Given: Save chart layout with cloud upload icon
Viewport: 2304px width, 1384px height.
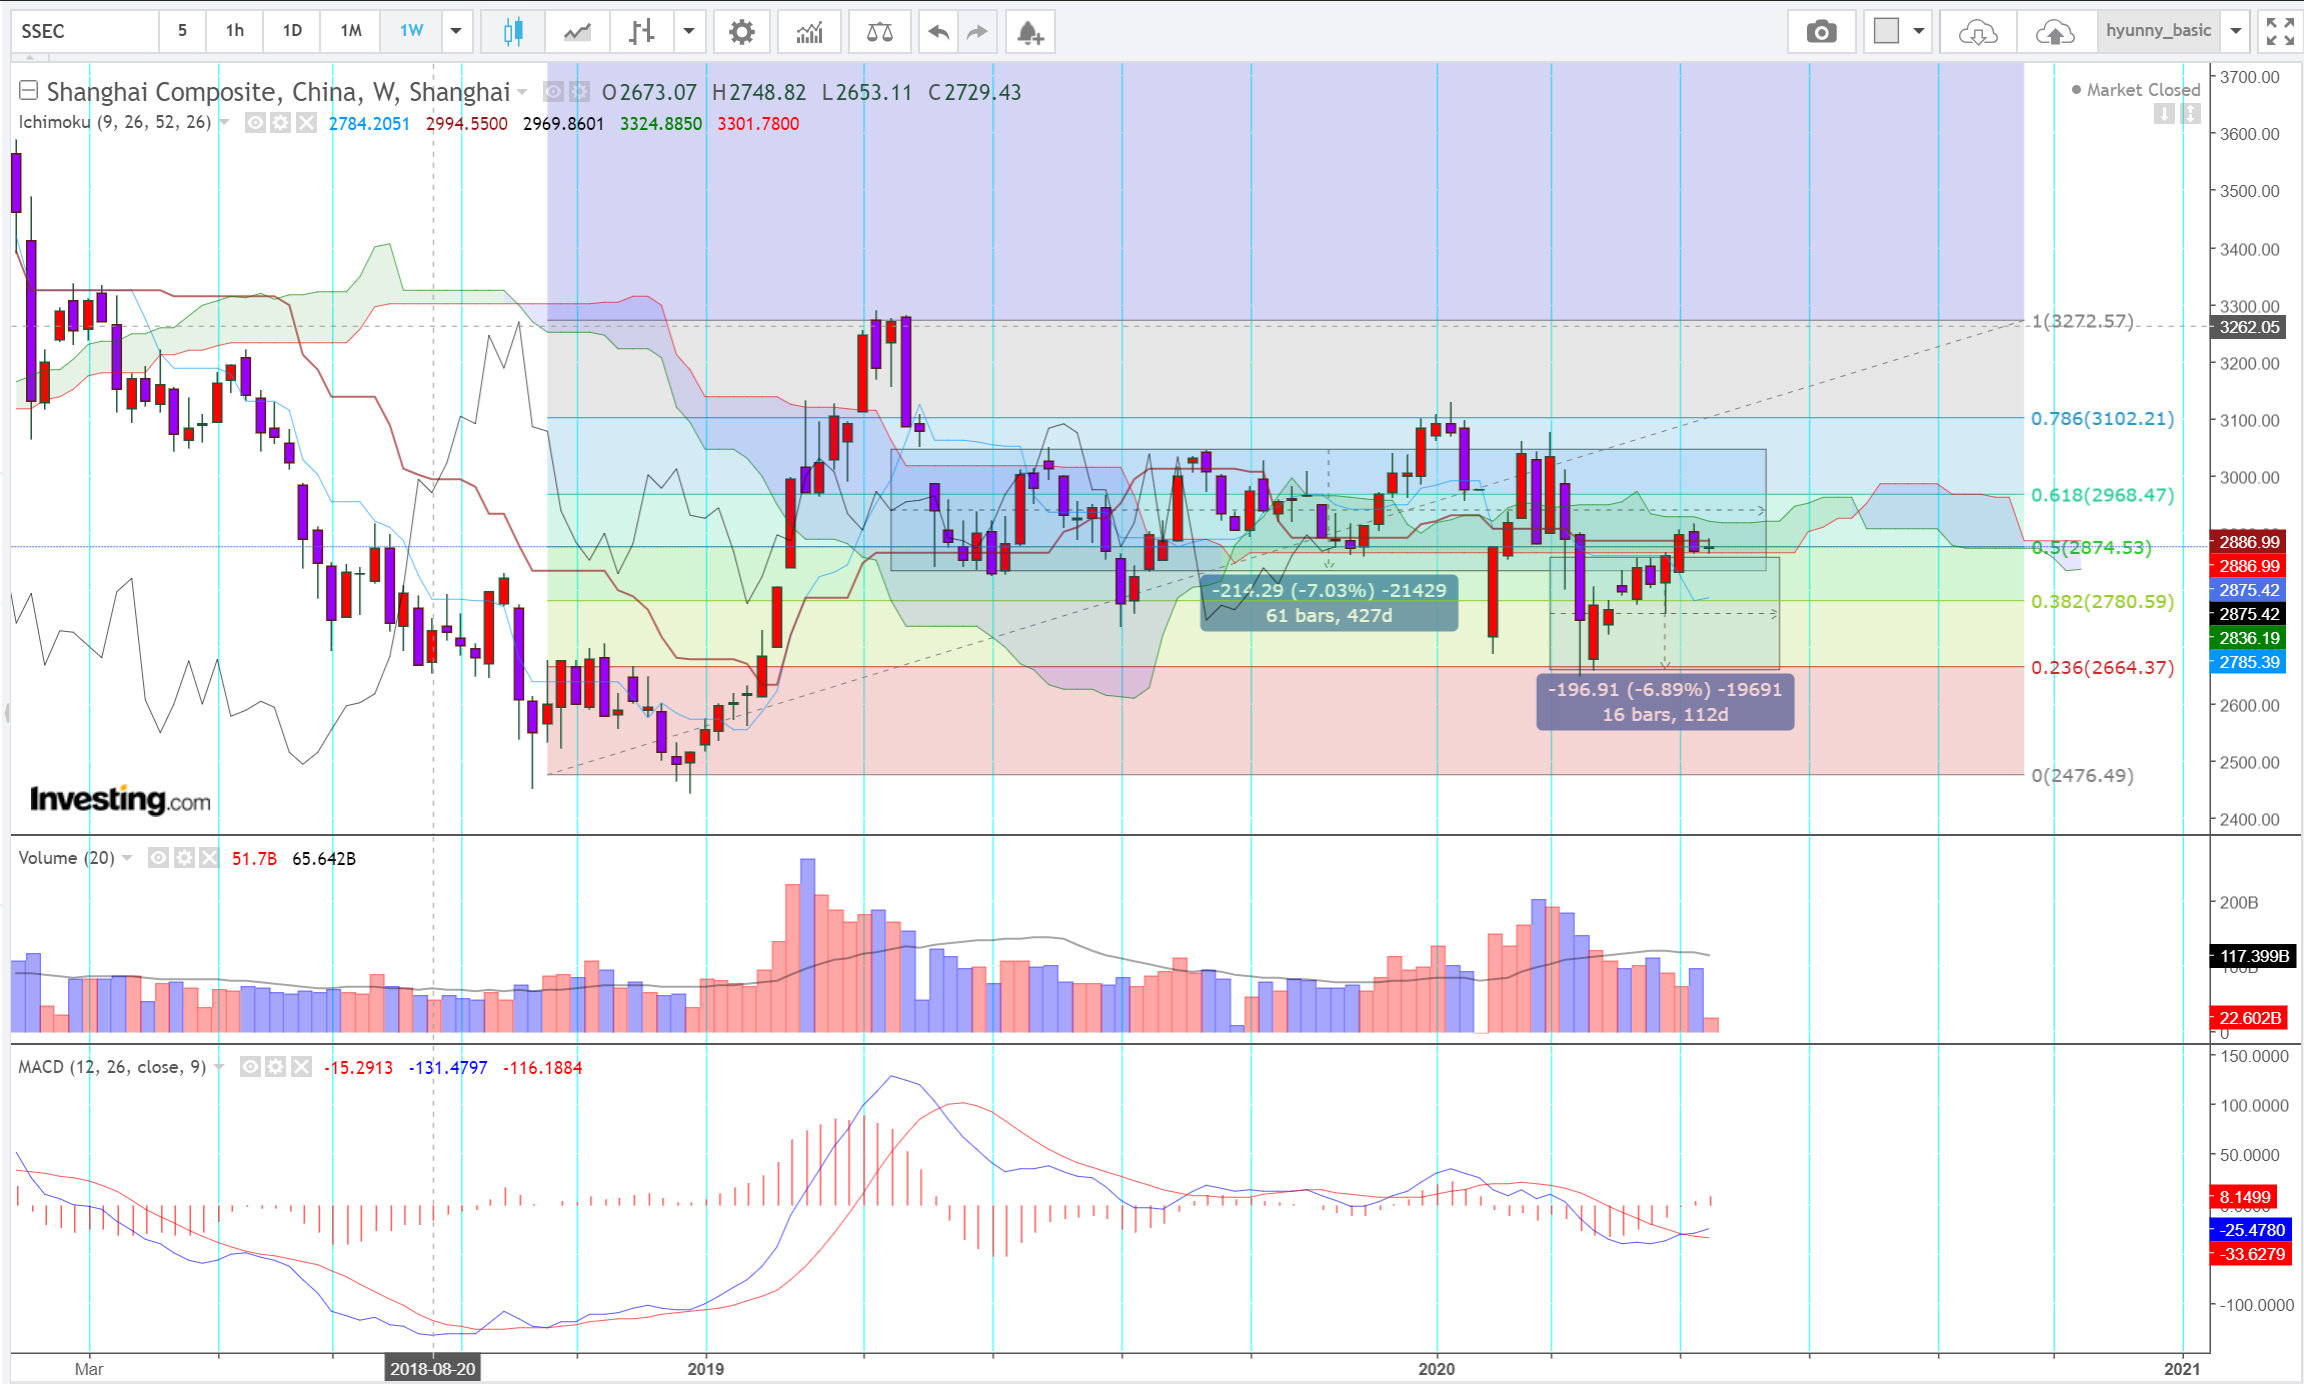Looking at the screenshot, I should [x=2054, y=32].
